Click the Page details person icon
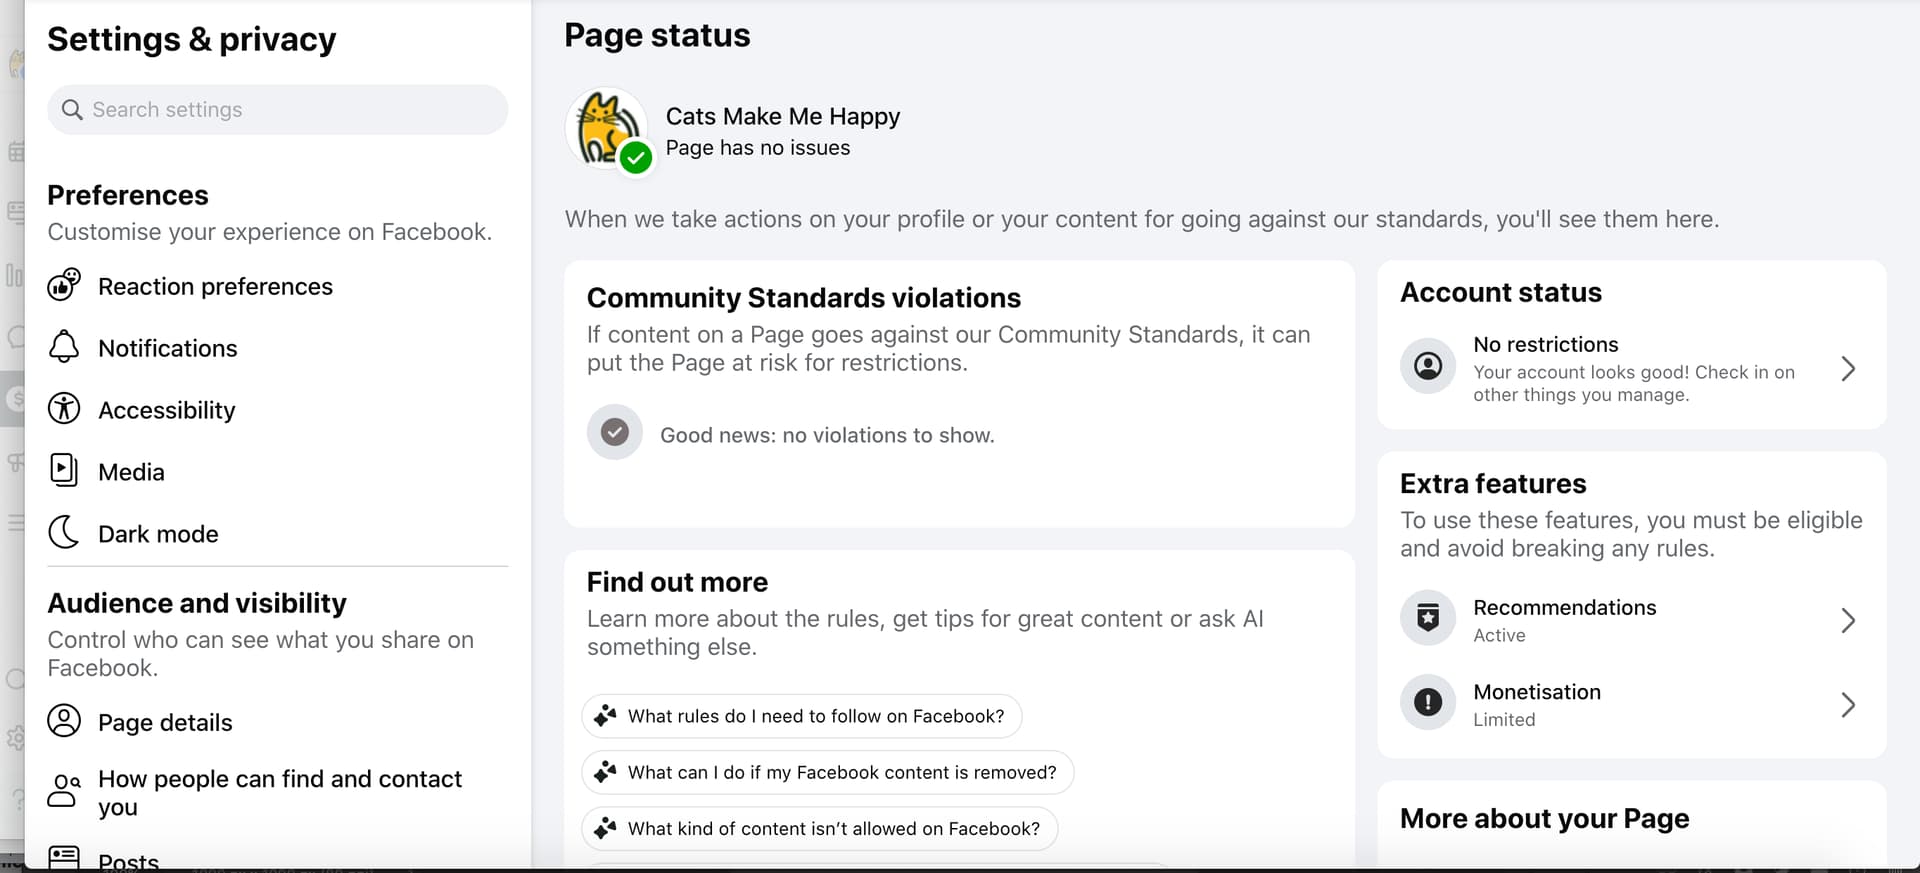The width and height of the screenshot is (1920, 873). coord(64,721)
